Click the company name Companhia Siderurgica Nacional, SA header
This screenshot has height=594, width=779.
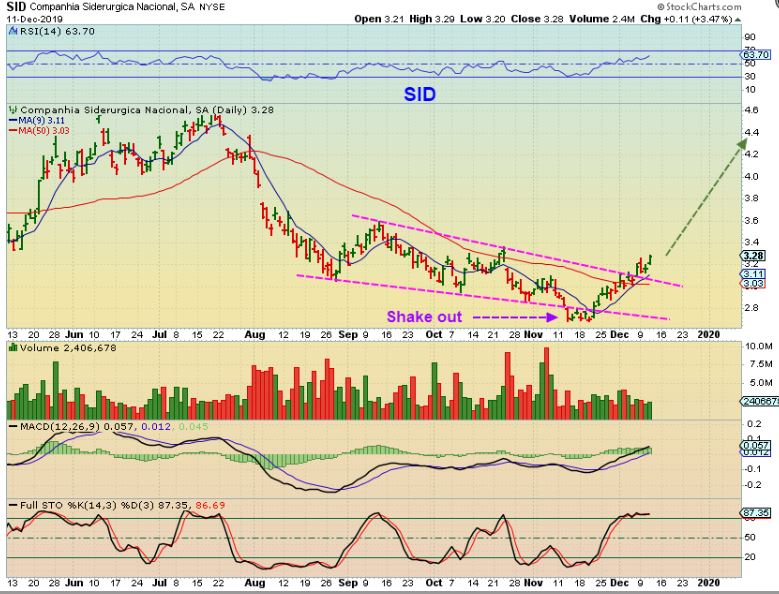(x=112, y=7)
